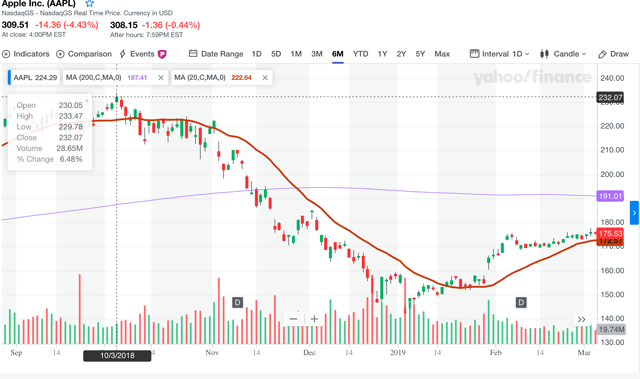Image resolution: width=640 pixels, height=379 pixels.
Task: Click the dividend D marker near November
Action: pyautogui.click(x=237, y=302)
